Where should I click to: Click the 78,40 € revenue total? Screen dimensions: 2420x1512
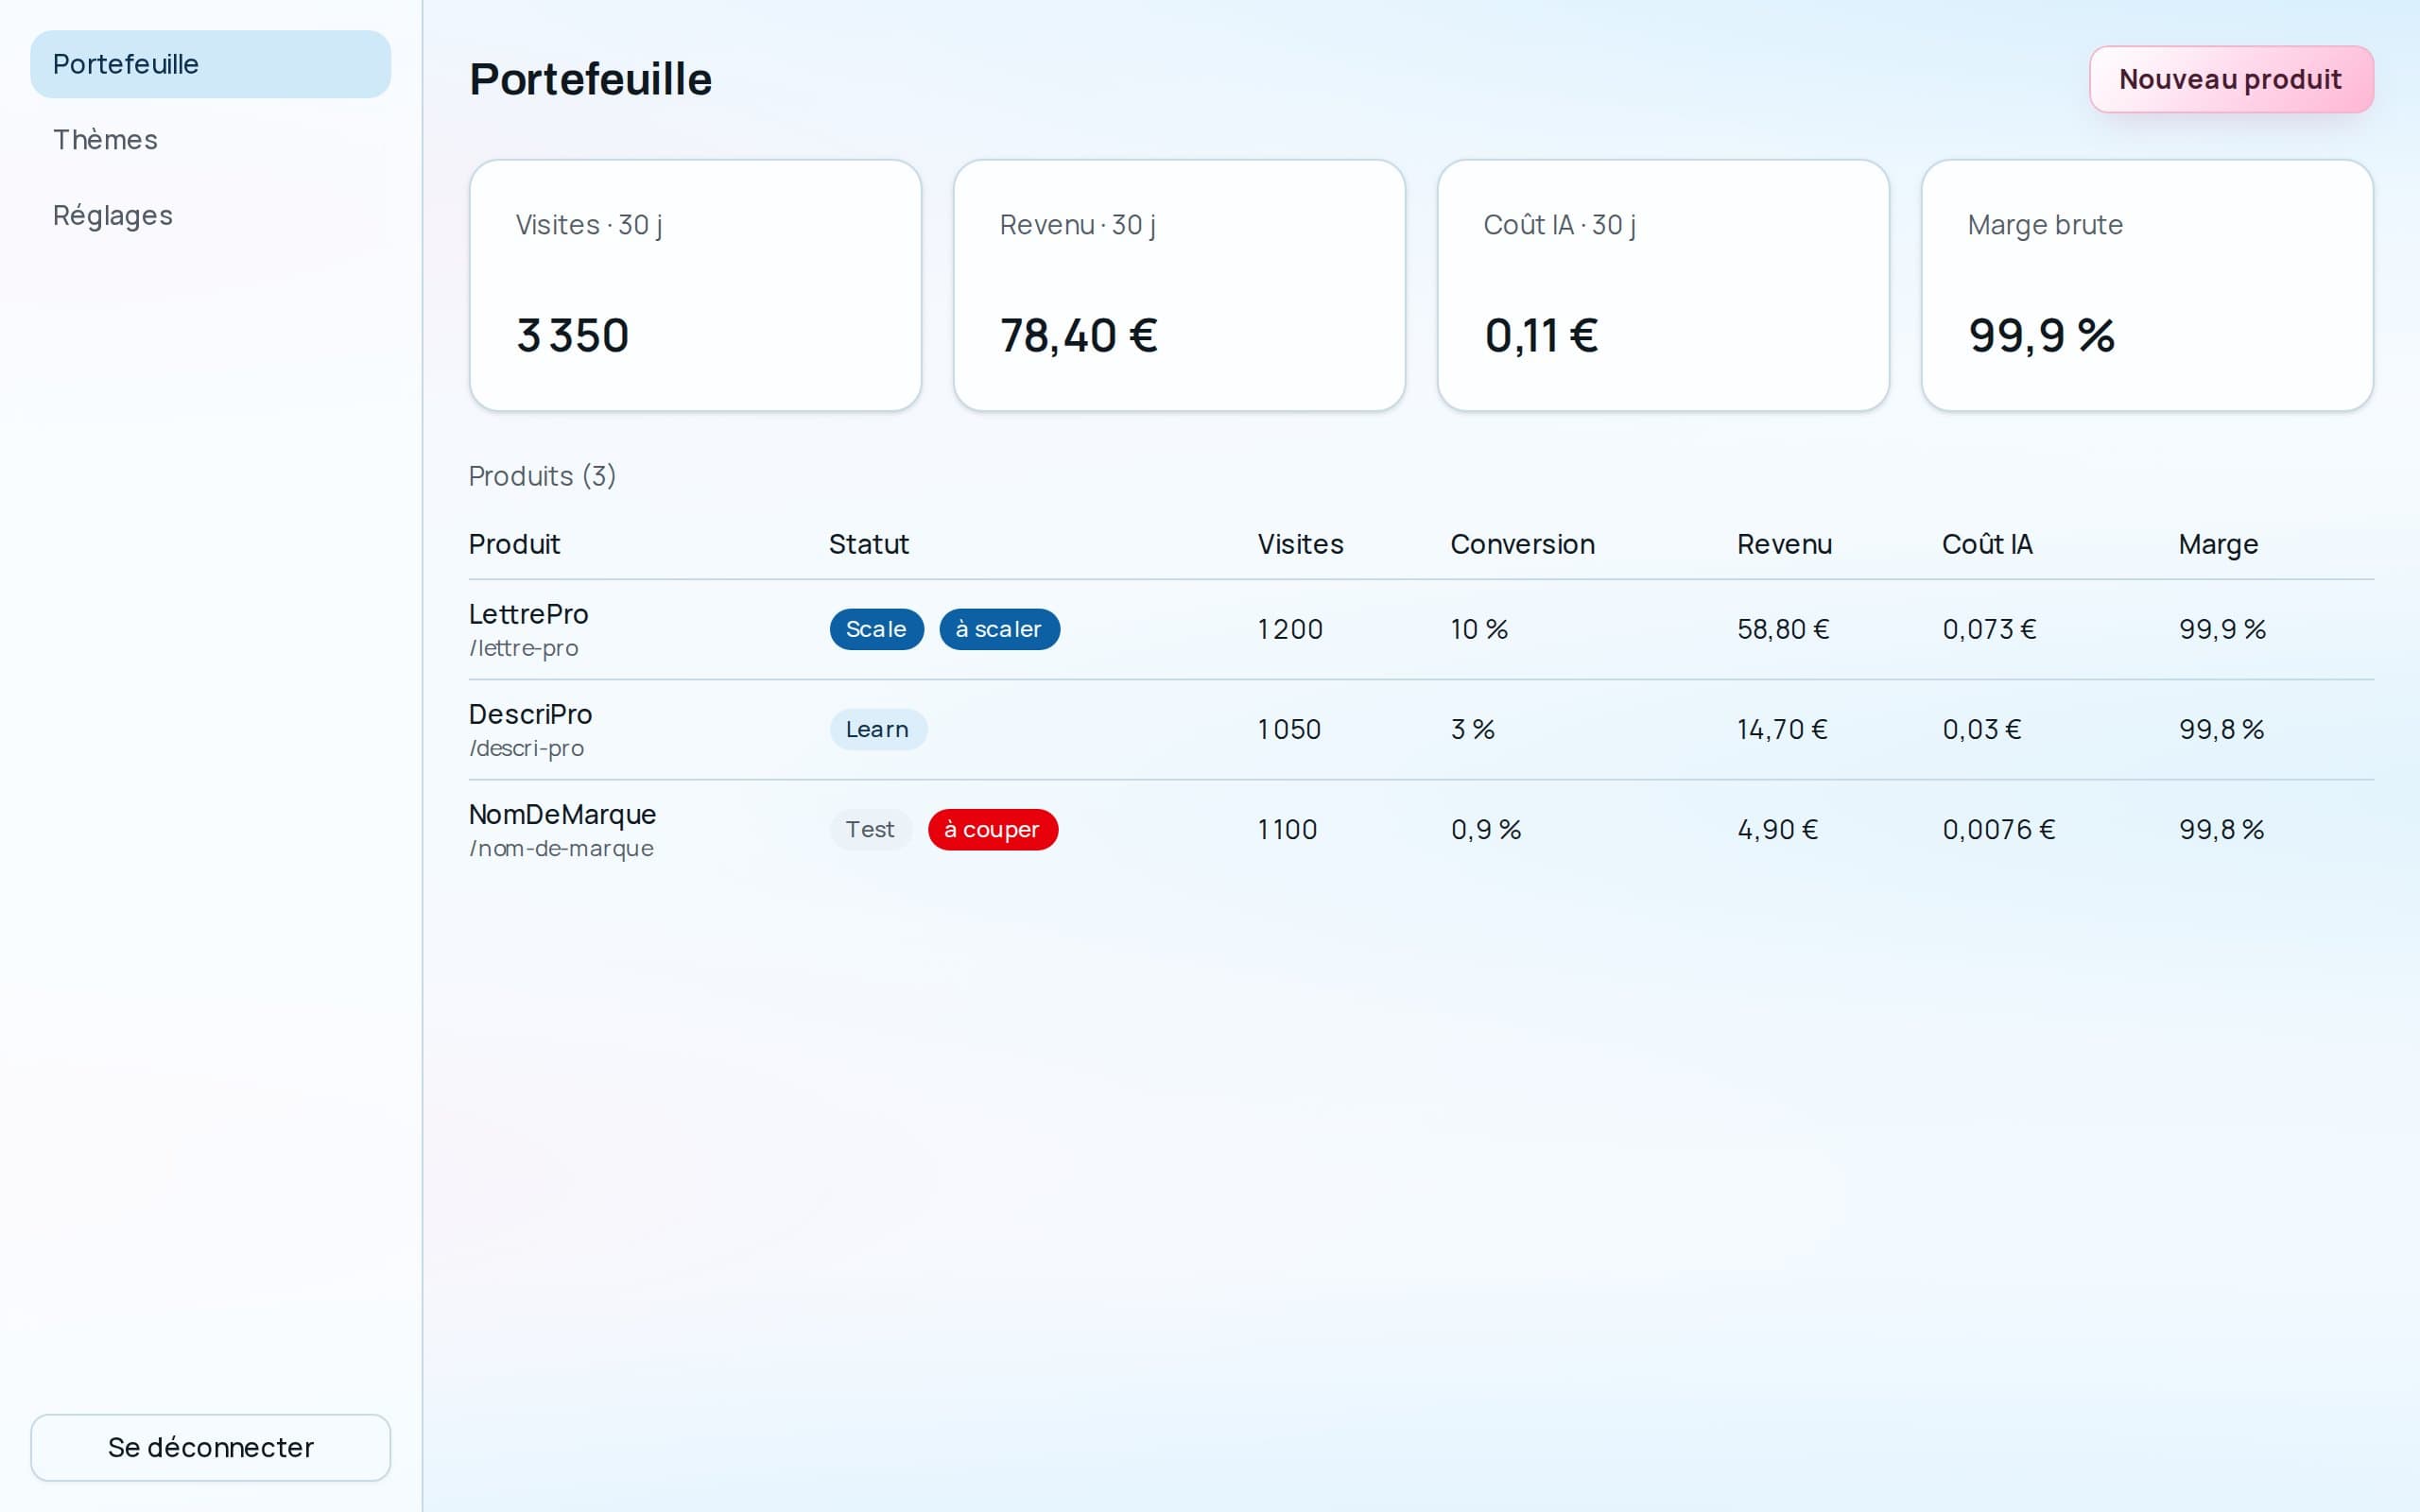(x=1078, y=335)
